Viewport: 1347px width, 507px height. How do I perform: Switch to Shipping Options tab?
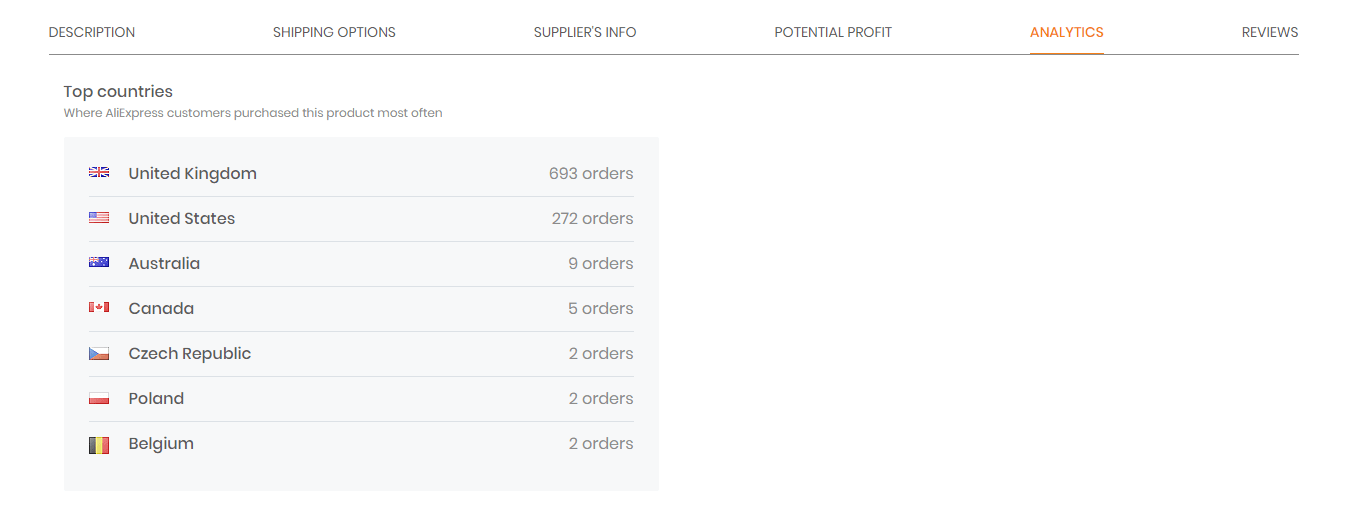pos(334,32)
